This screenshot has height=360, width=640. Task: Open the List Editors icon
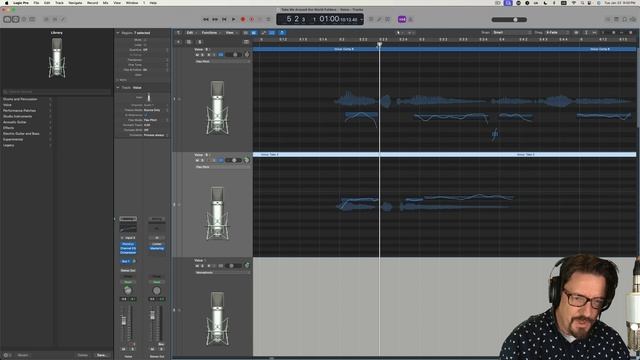608,19
